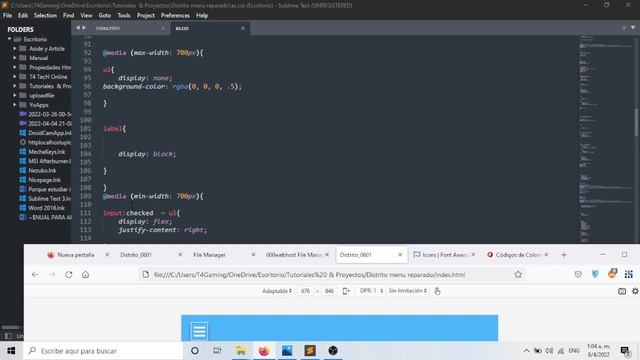Expand the T4 TecH Online folder

pos(14,77)
